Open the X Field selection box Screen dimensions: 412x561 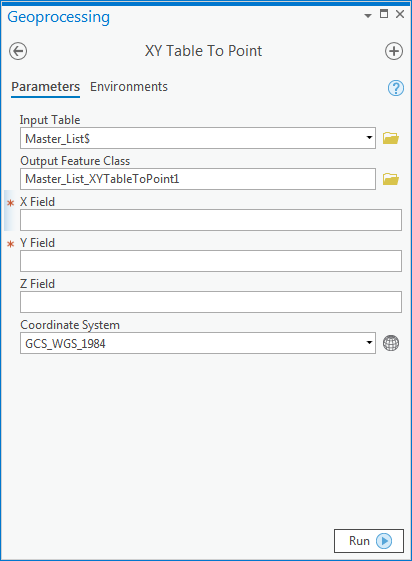211,220
